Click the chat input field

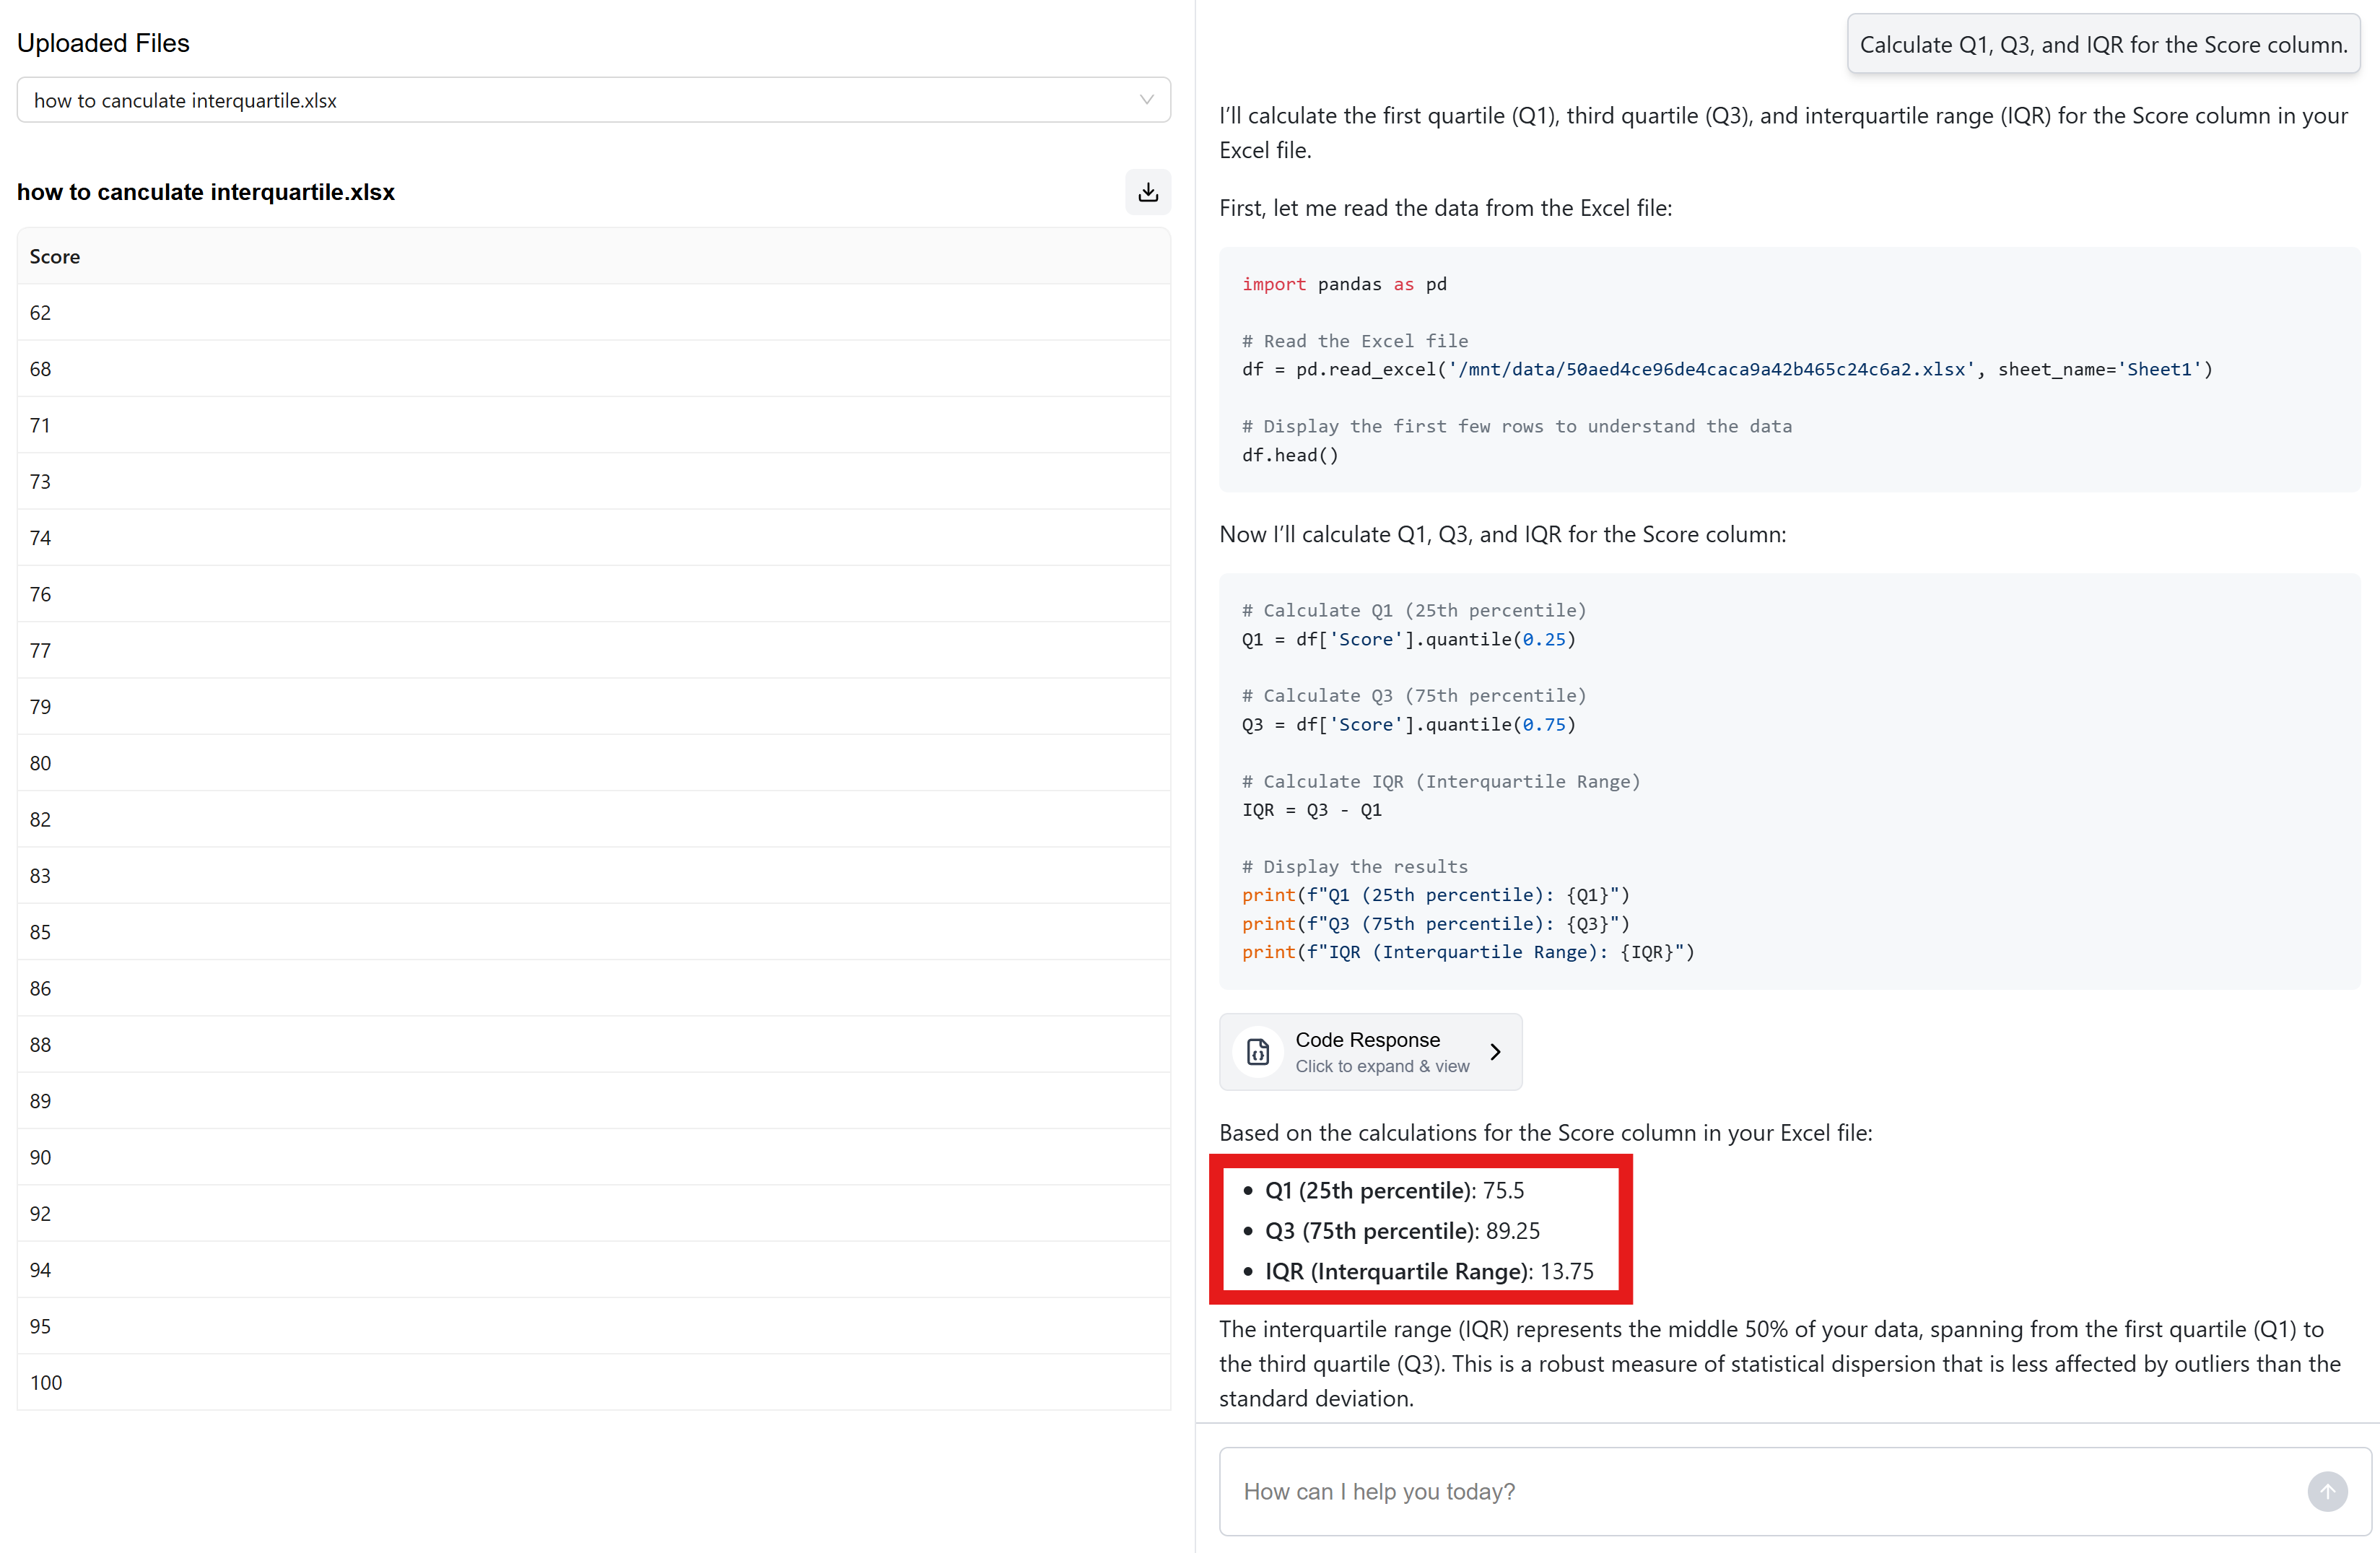tap(1760, 1491)
